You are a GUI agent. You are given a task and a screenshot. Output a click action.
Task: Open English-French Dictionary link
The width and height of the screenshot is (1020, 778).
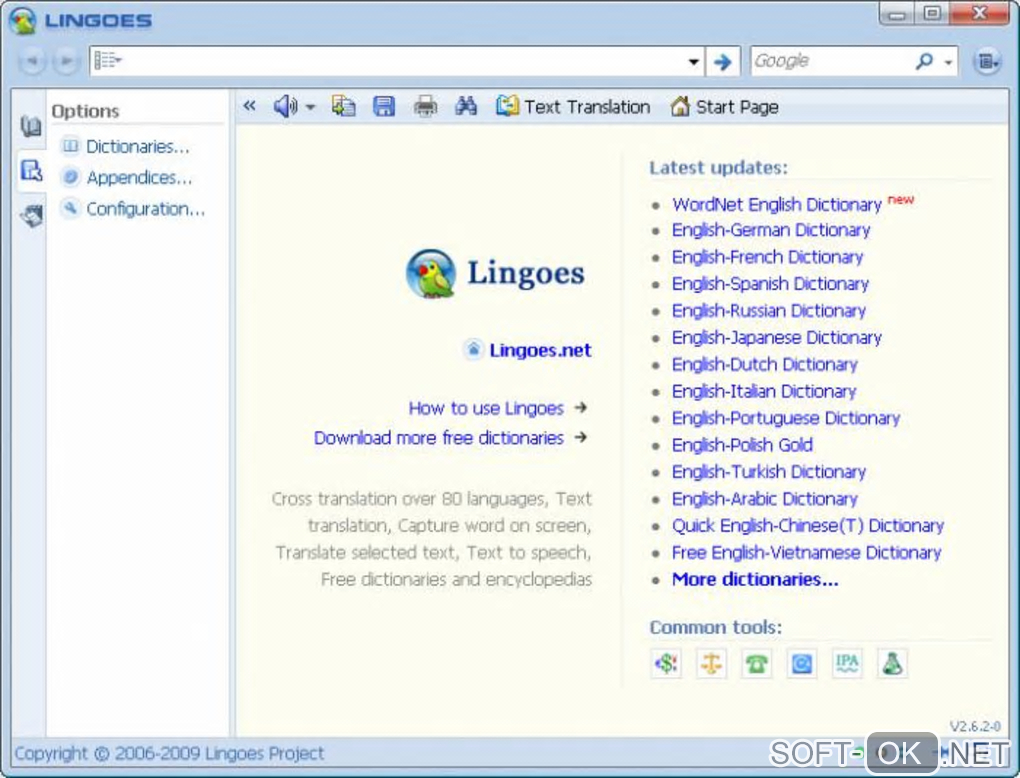[768, 257]
